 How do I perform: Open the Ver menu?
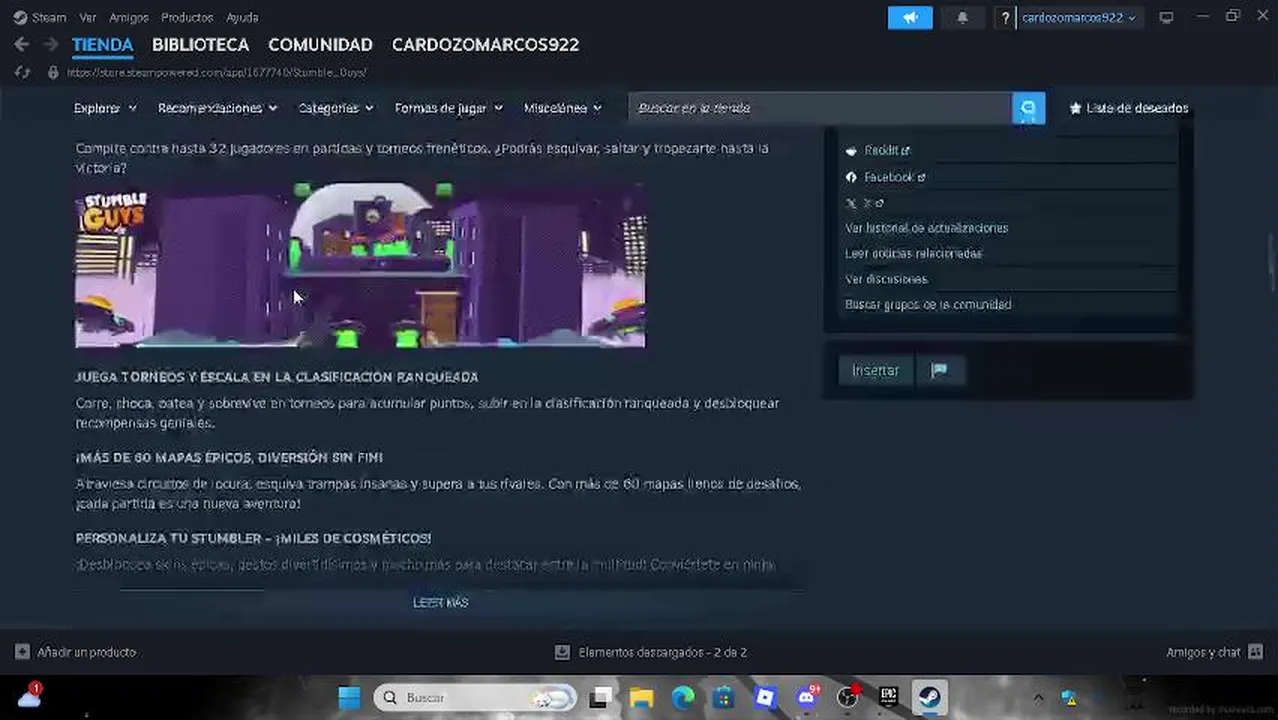(88, 17)
